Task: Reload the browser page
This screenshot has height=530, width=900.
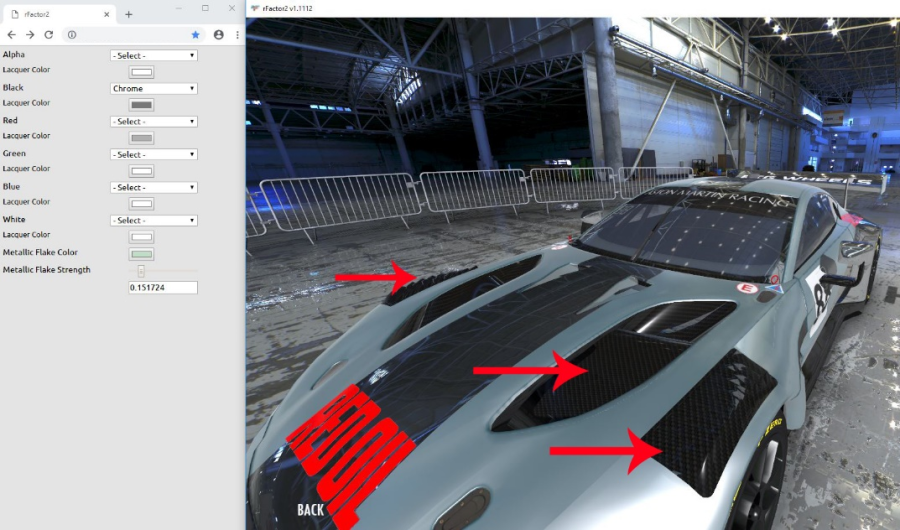Action: (x=49, y=35)
